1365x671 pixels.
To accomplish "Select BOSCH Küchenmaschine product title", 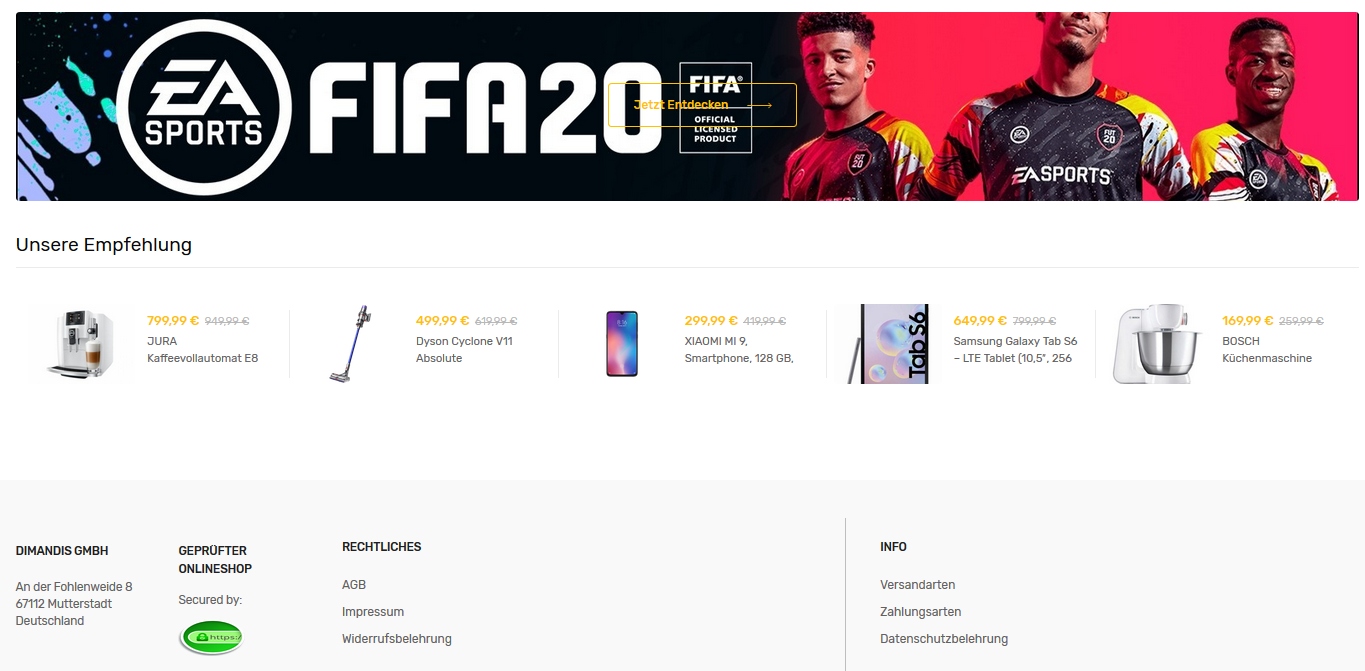I will (1267, 350).
